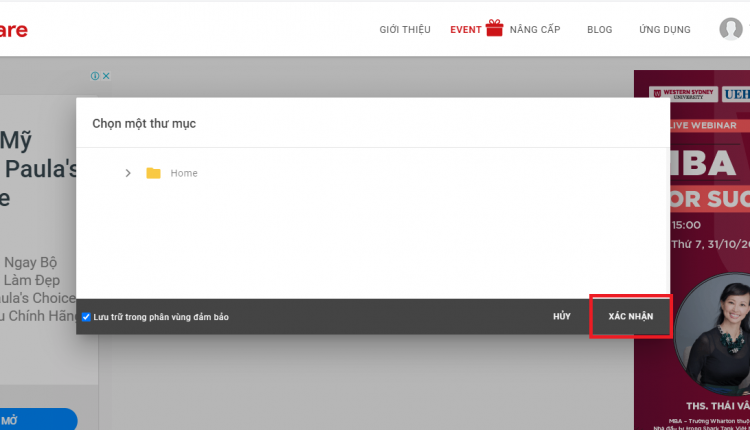
Task: Click the ad info icon
Action: click(x=95, y=76)
